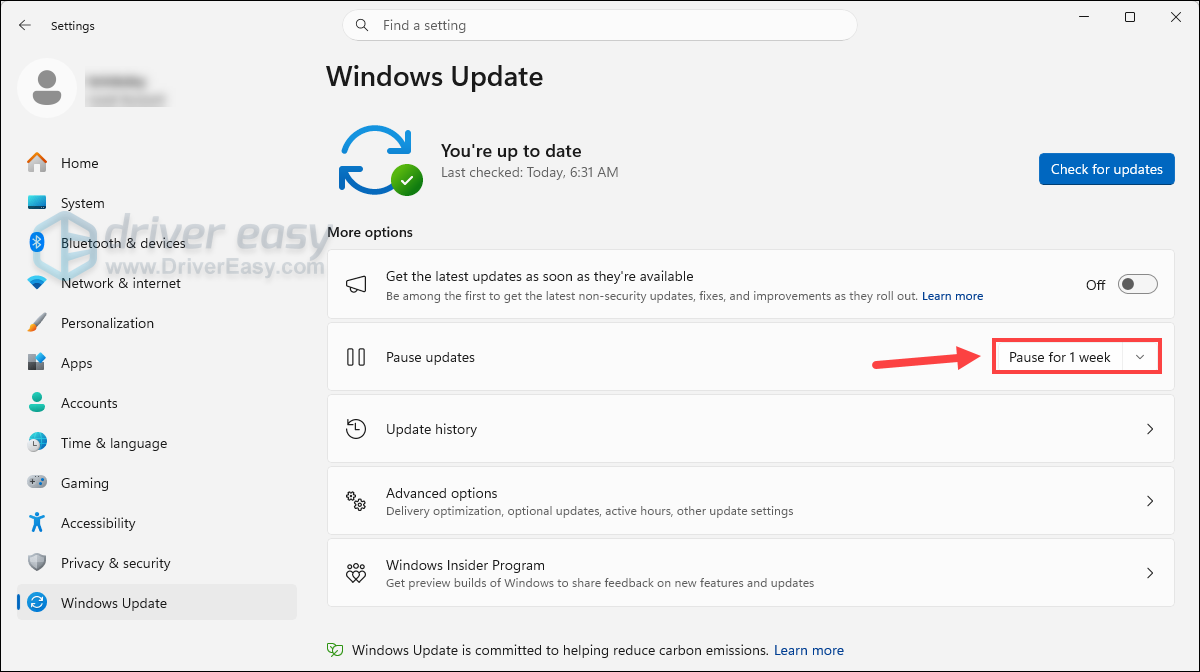This screenshot has width=1200, height=672.
Task: Click the Apps icon in sidebar
Action: [x=37, y=363]
